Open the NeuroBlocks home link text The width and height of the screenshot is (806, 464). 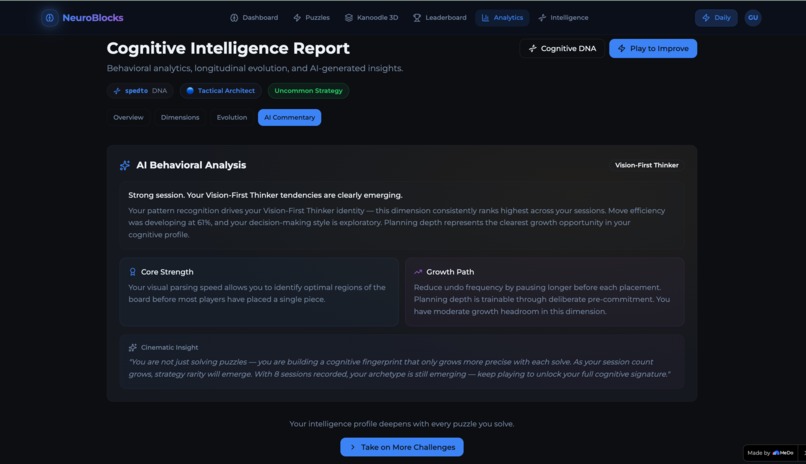tap(93, 17)
